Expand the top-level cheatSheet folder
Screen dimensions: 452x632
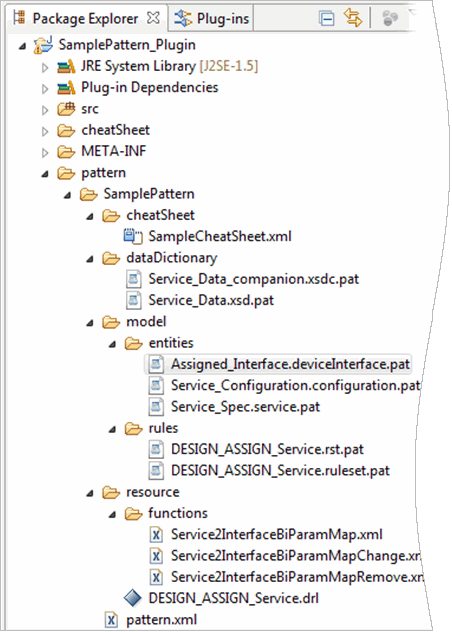[x=45, y=132]
